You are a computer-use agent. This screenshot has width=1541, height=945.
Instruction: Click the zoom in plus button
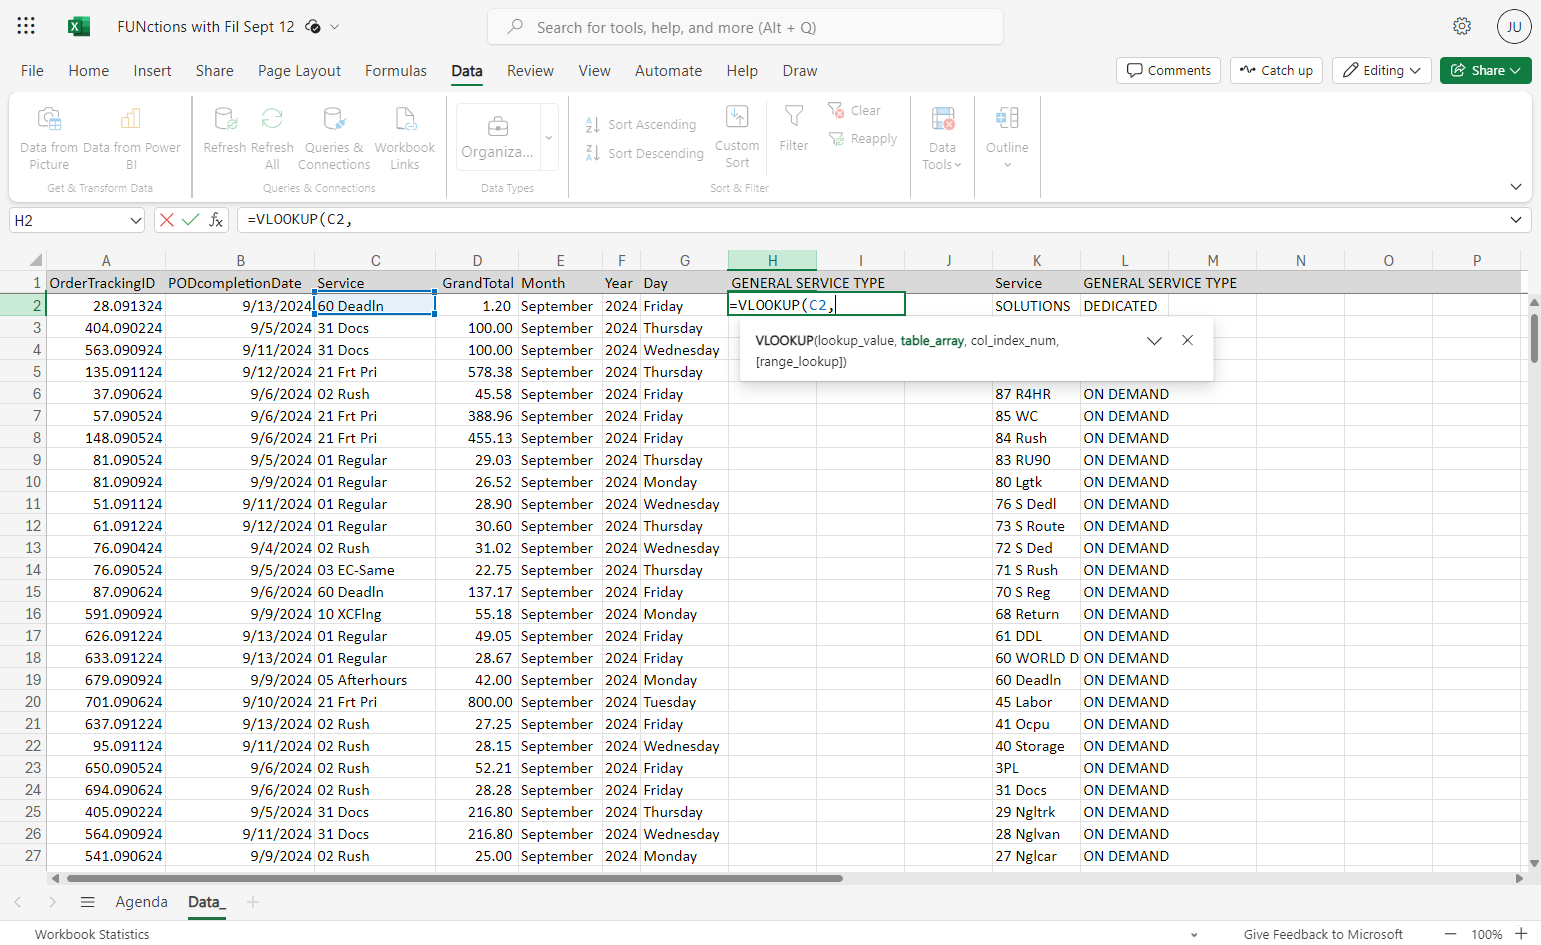point(1521,934)
